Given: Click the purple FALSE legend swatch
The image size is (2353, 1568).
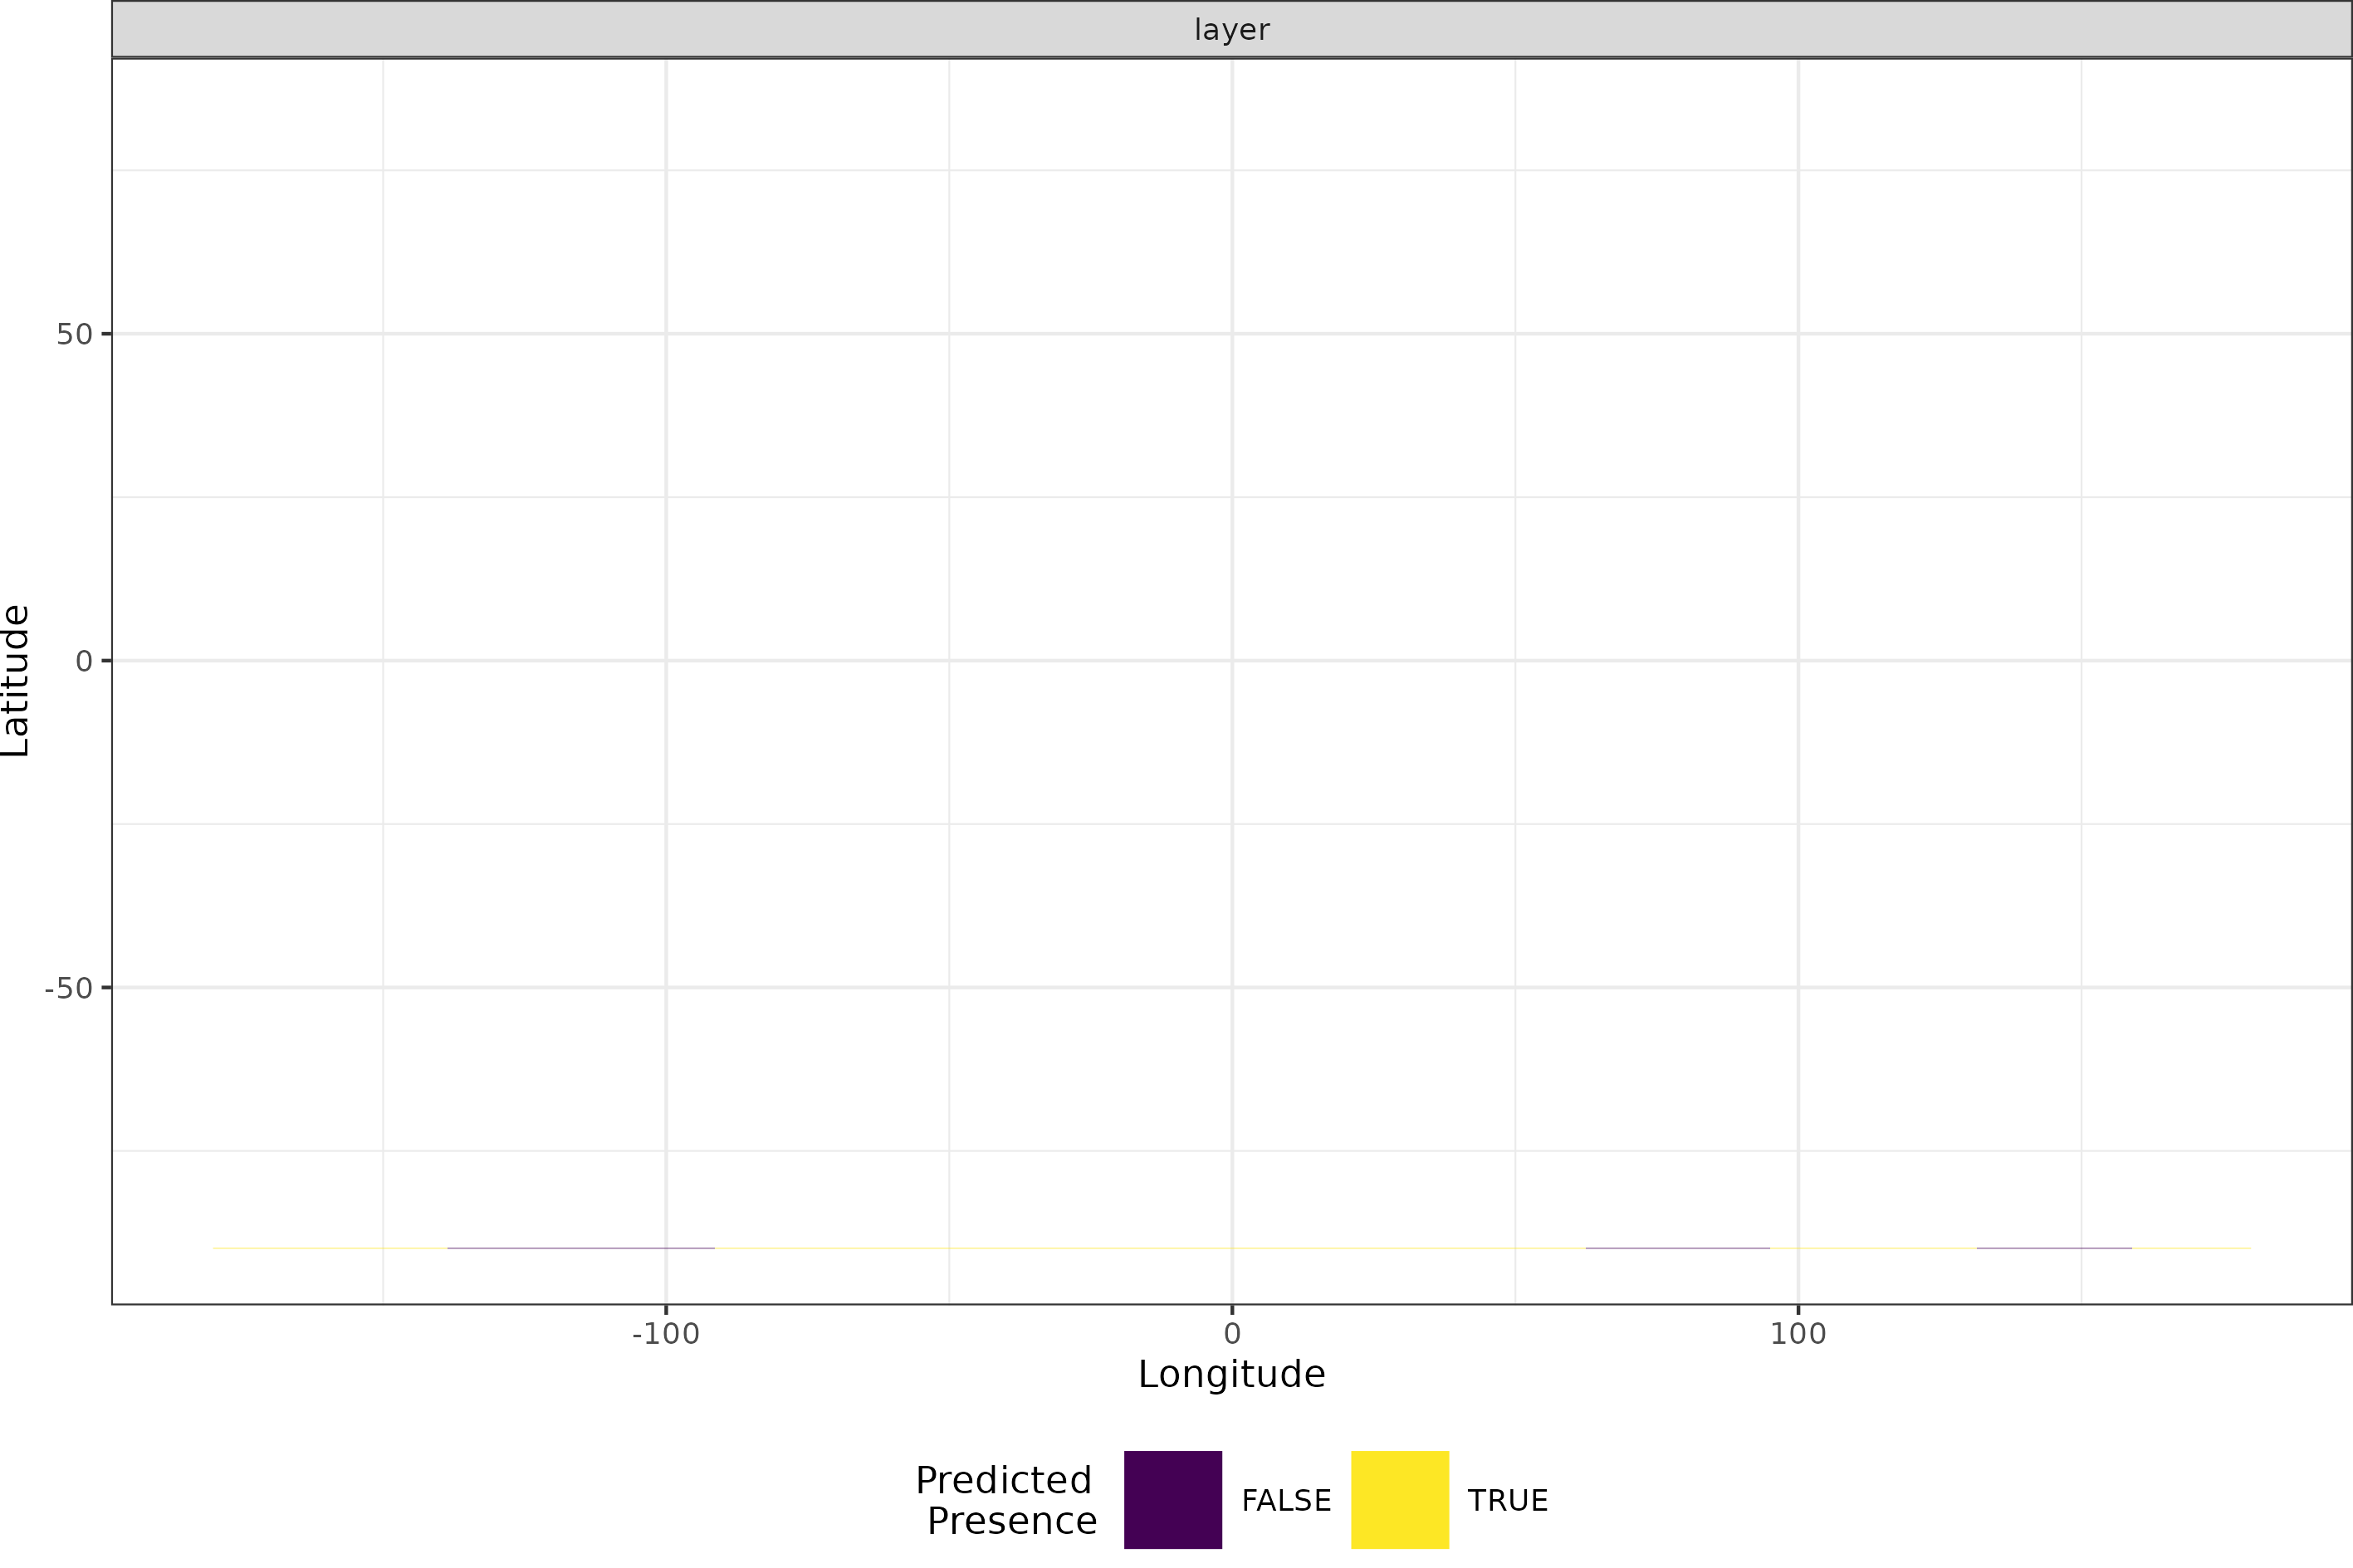Looking at the screenshot, I should coord(1172,1499).
